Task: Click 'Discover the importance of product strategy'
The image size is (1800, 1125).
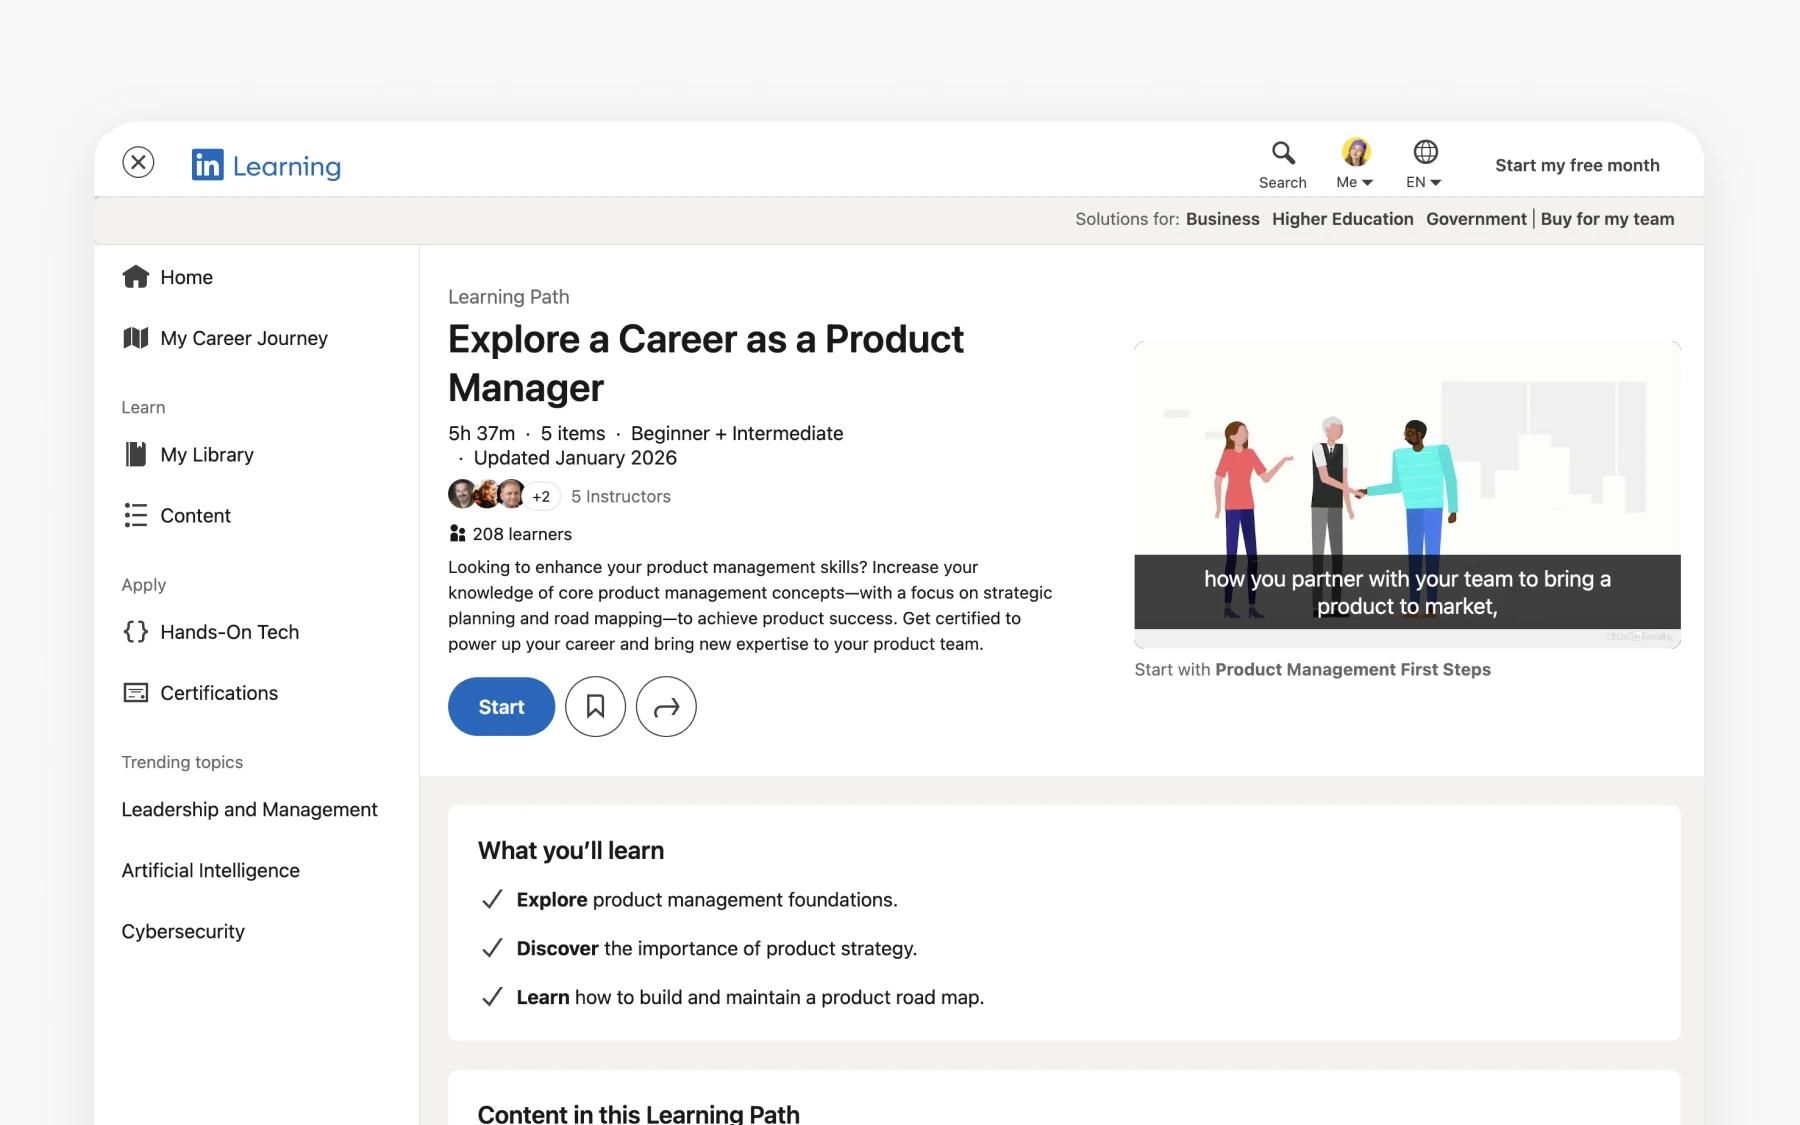Action: (716, 948)
